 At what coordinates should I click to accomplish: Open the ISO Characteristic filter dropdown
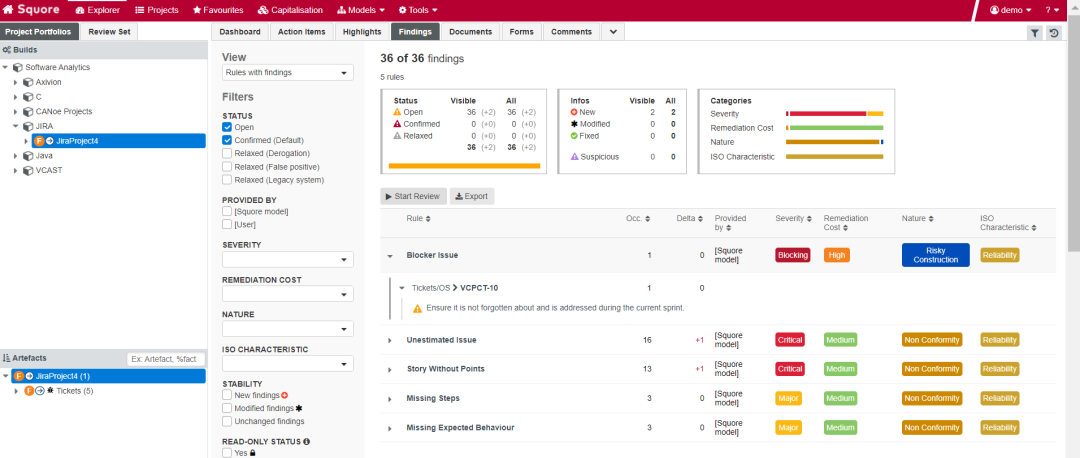tap(288, 364)
